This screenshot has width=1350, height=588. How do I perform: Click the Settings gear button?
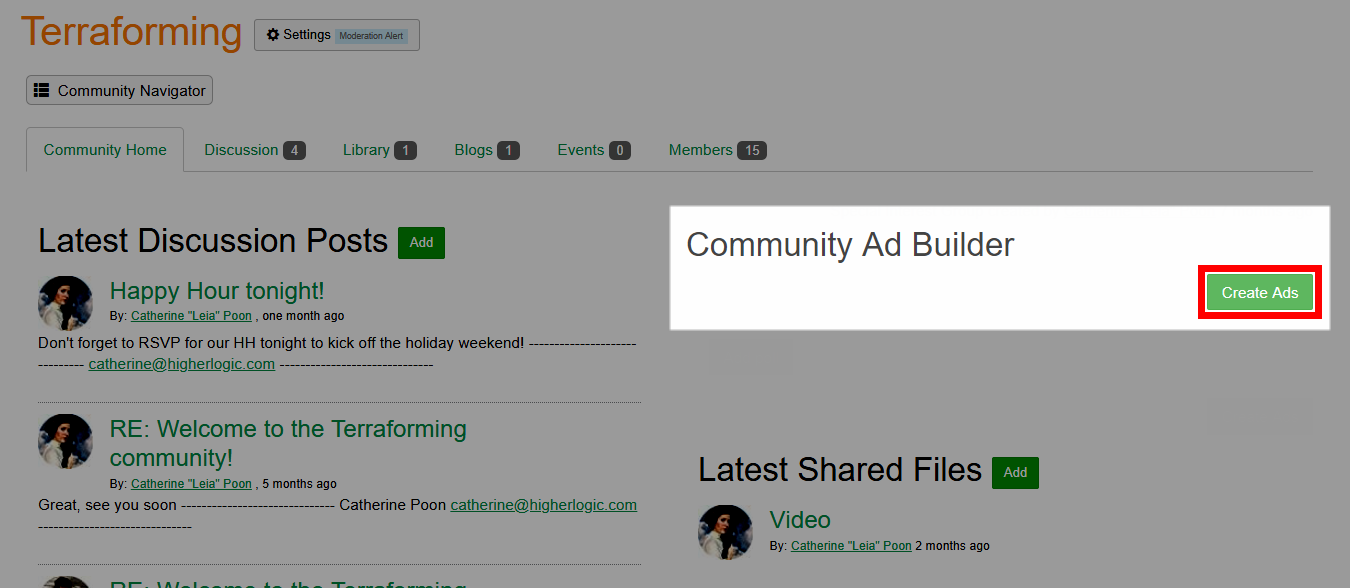(x=298, y=35)
